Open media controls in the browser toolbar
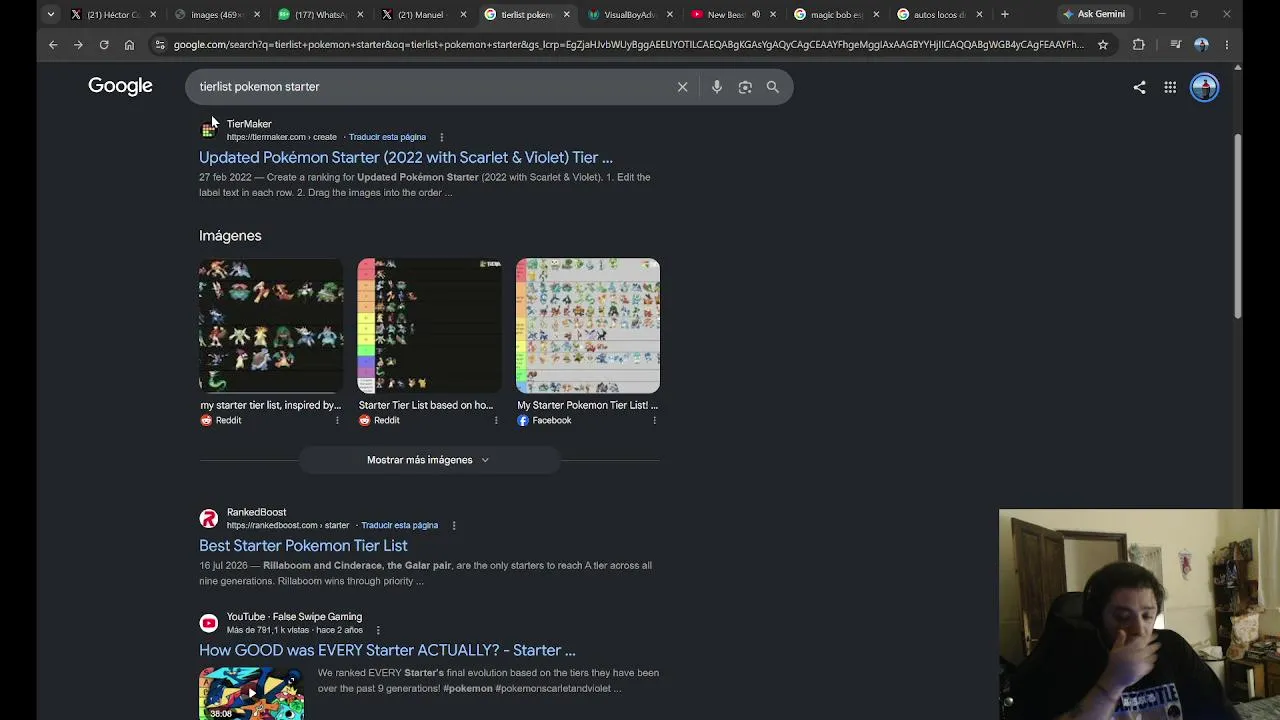This screenshot has width=1280, height=720. tap(1176, 44)
